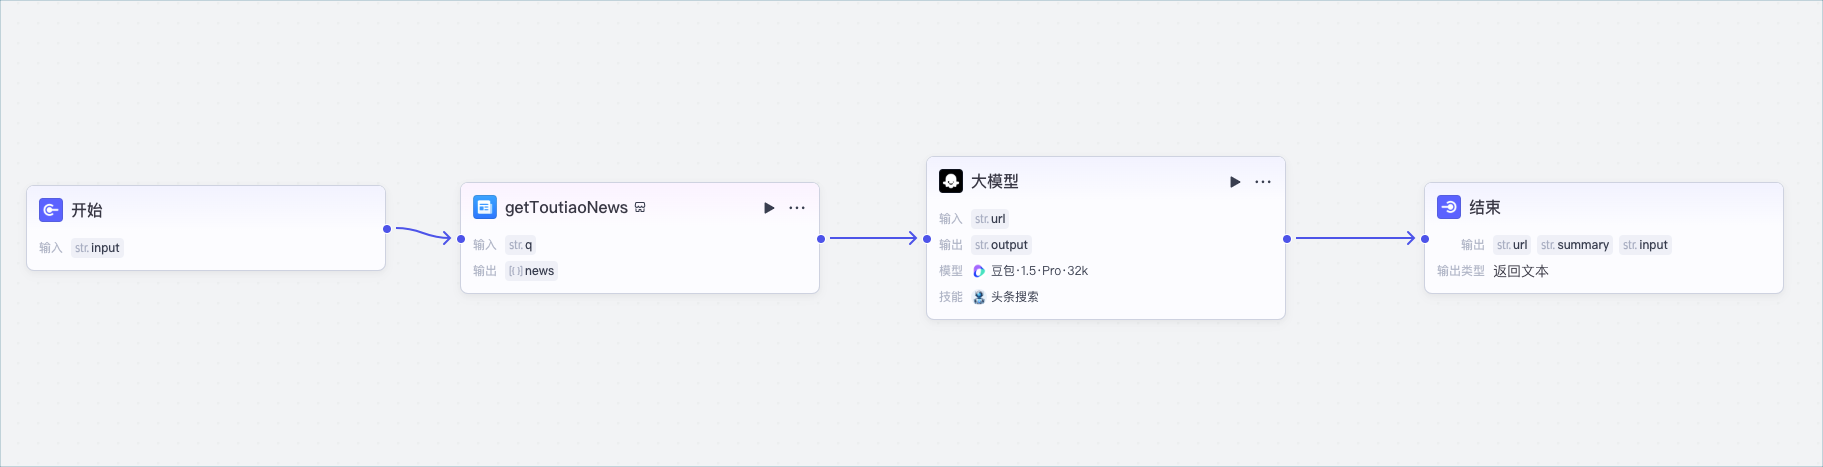This screenshot has width=1823, height=467.
Task: Click the 豆包 model icon in 大模型 node
Action: point(979,271)
